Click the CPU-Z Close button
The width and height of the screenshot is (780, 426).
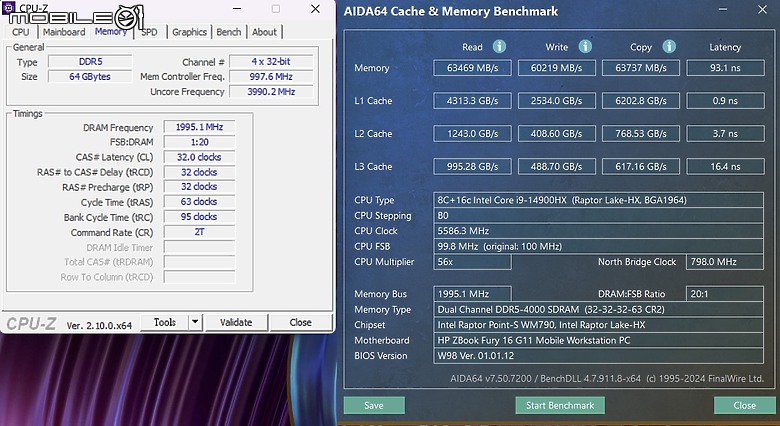tap(300, 322)
